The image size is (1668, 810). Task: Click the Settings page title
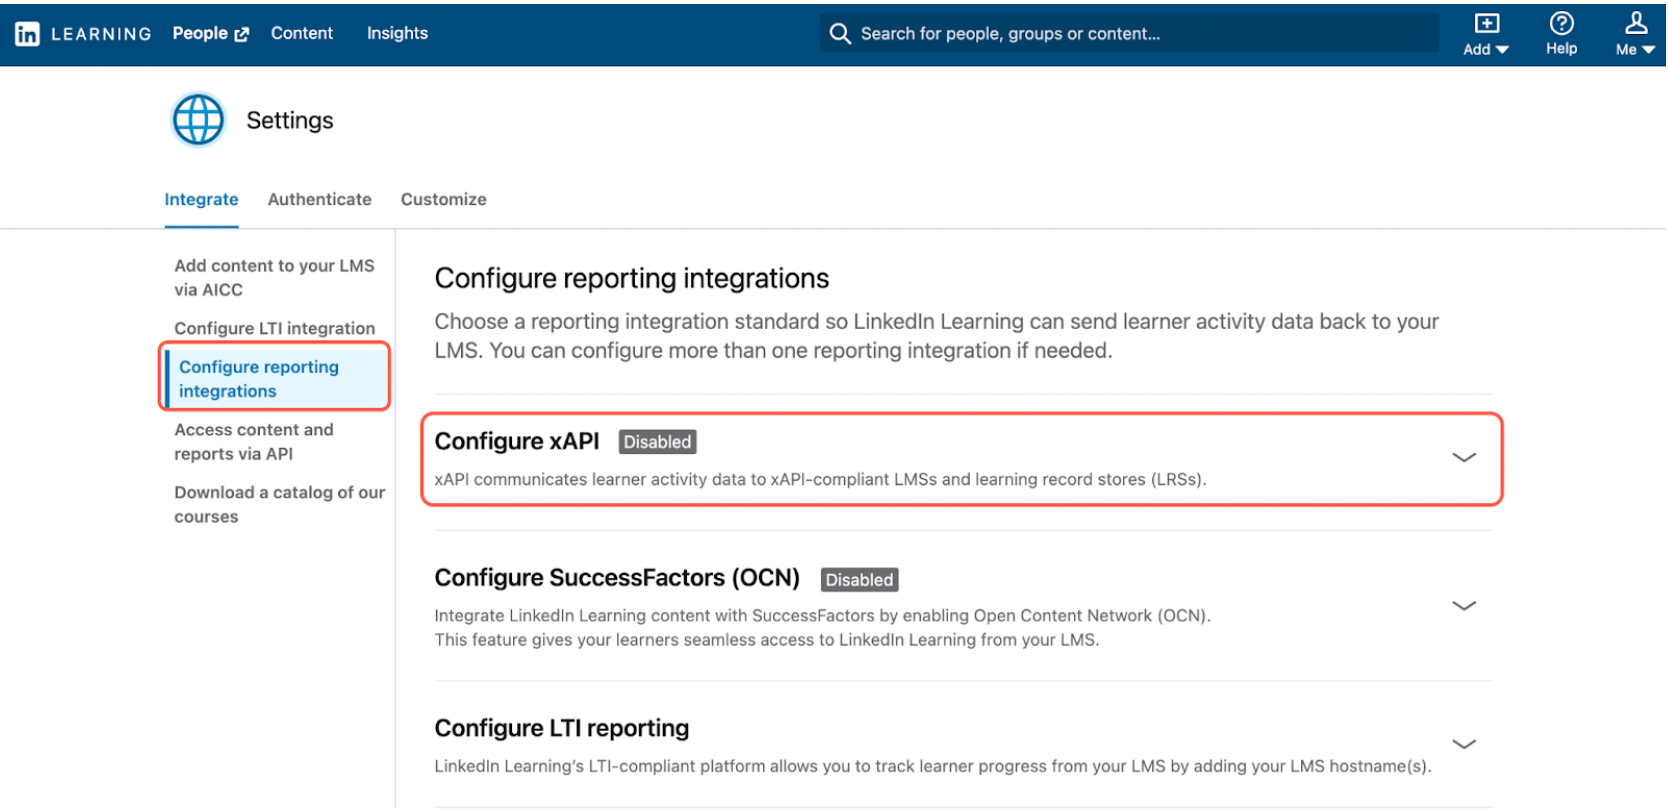pos(290,120)
